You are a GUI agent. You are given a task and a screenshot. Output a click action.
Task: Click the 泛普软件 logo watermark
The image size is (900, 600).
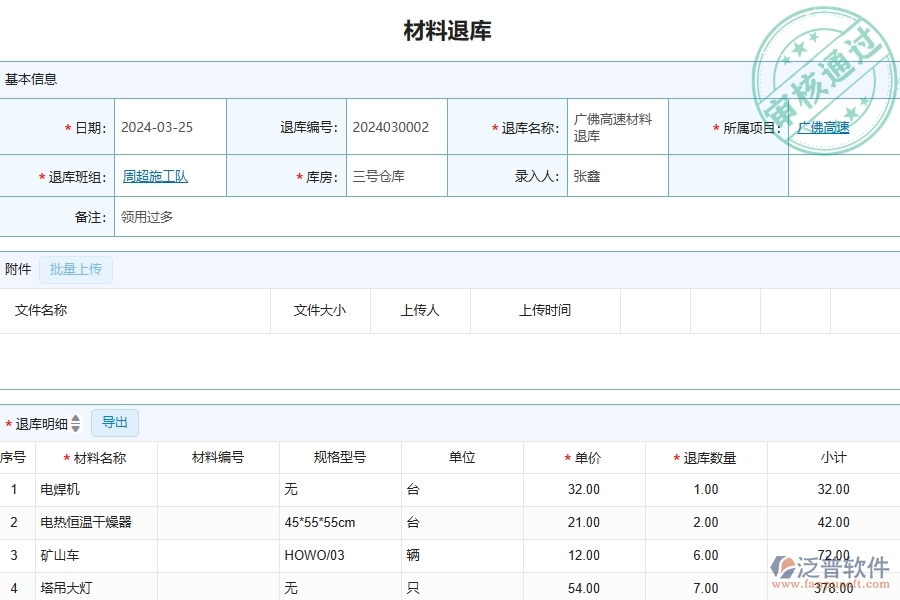(x=826, y=565)
